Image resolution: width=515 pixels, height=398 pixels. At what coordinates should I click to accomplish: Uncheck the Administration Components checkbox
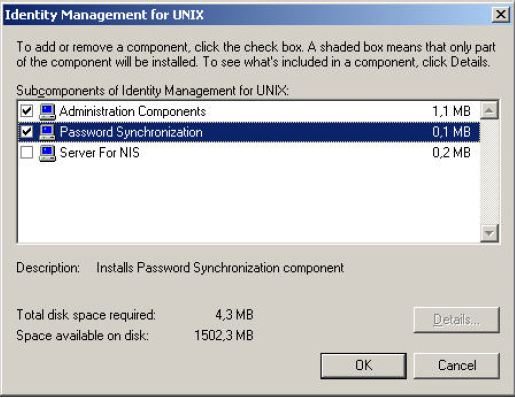coord(27,111)
